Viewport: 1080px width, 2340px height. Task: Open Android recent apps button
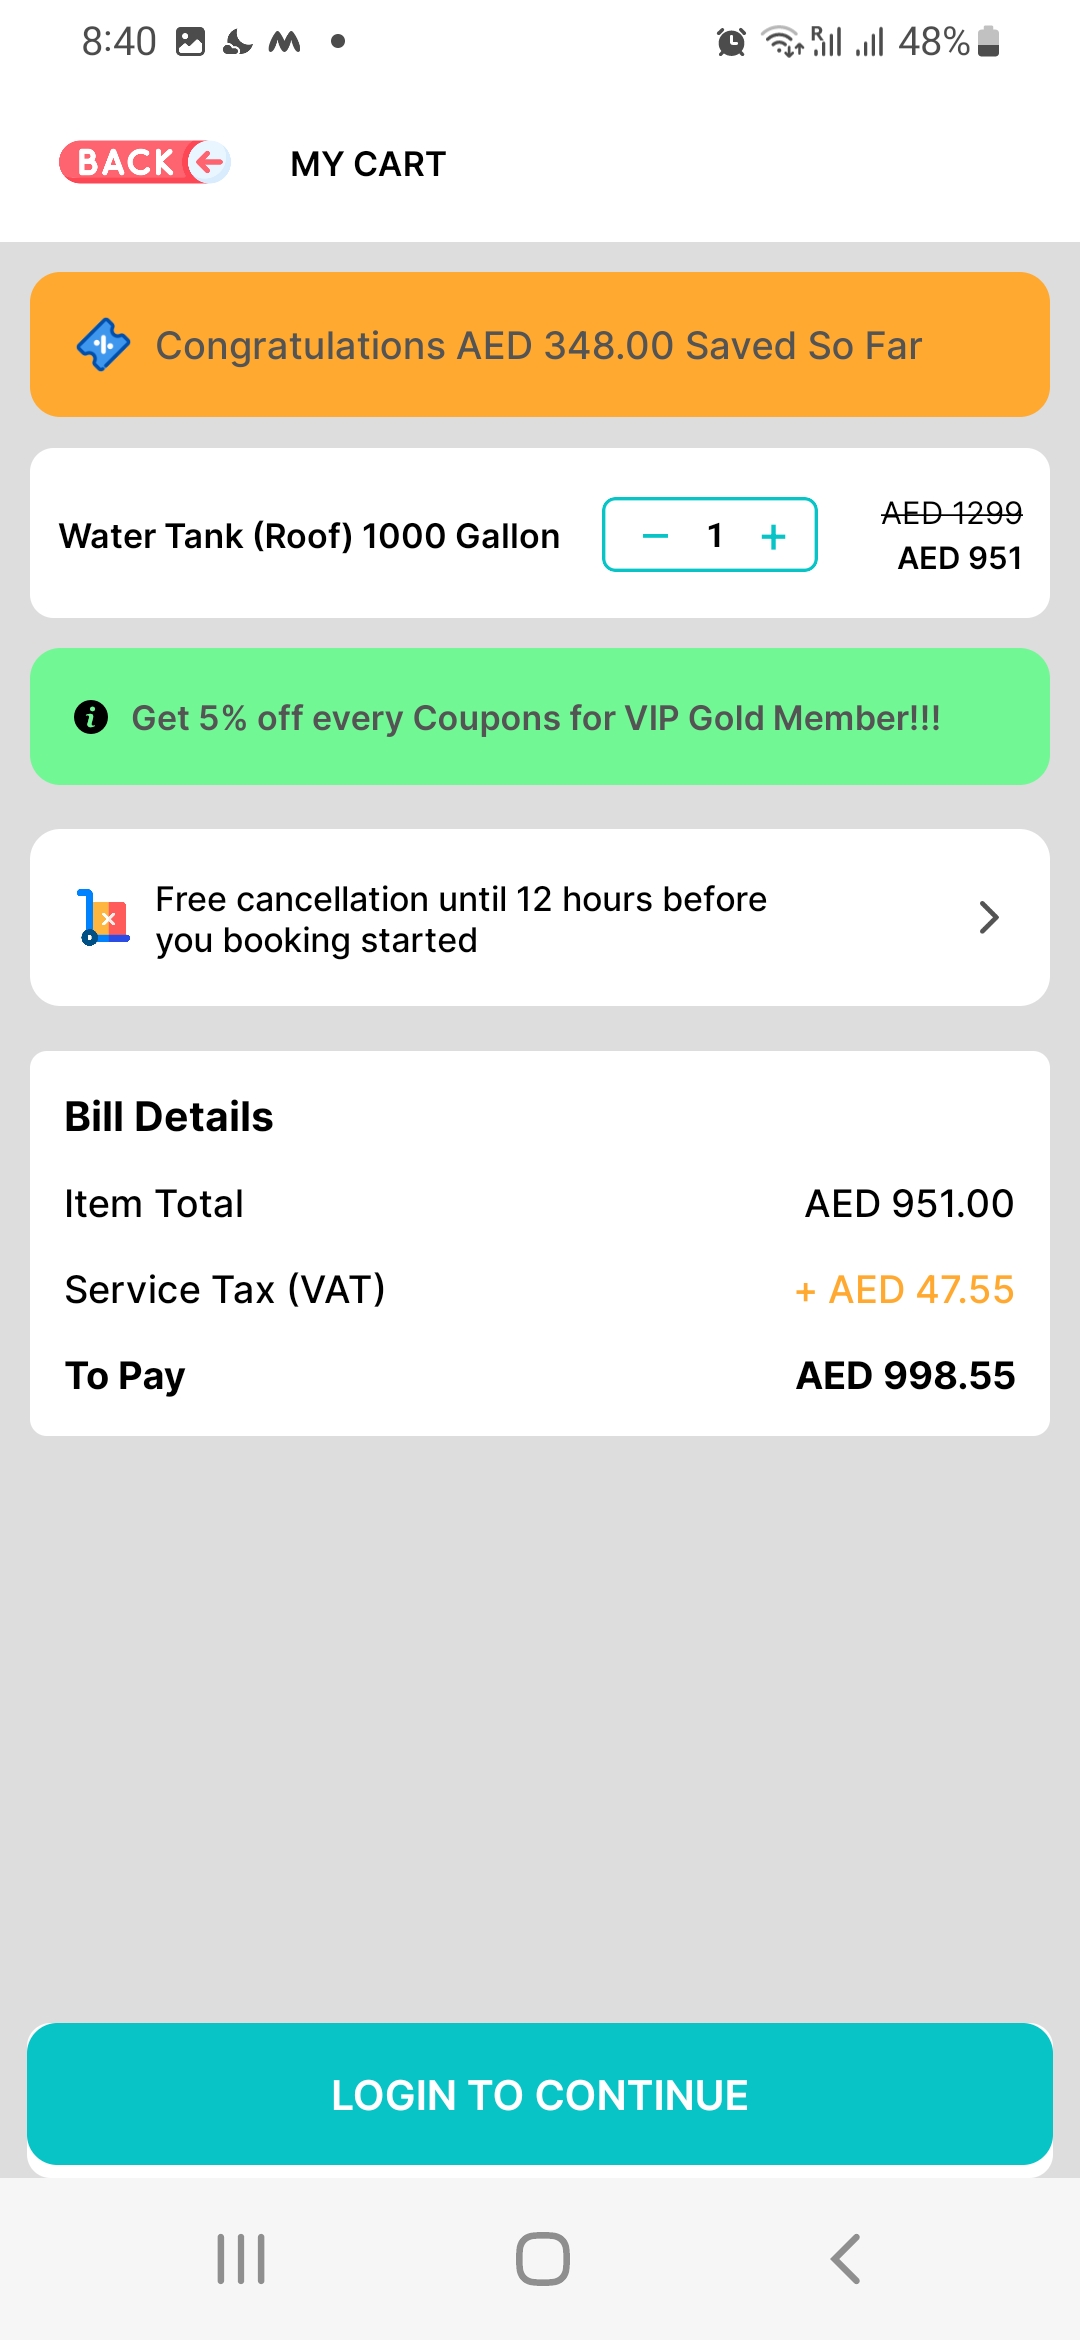coord(241,2258)
